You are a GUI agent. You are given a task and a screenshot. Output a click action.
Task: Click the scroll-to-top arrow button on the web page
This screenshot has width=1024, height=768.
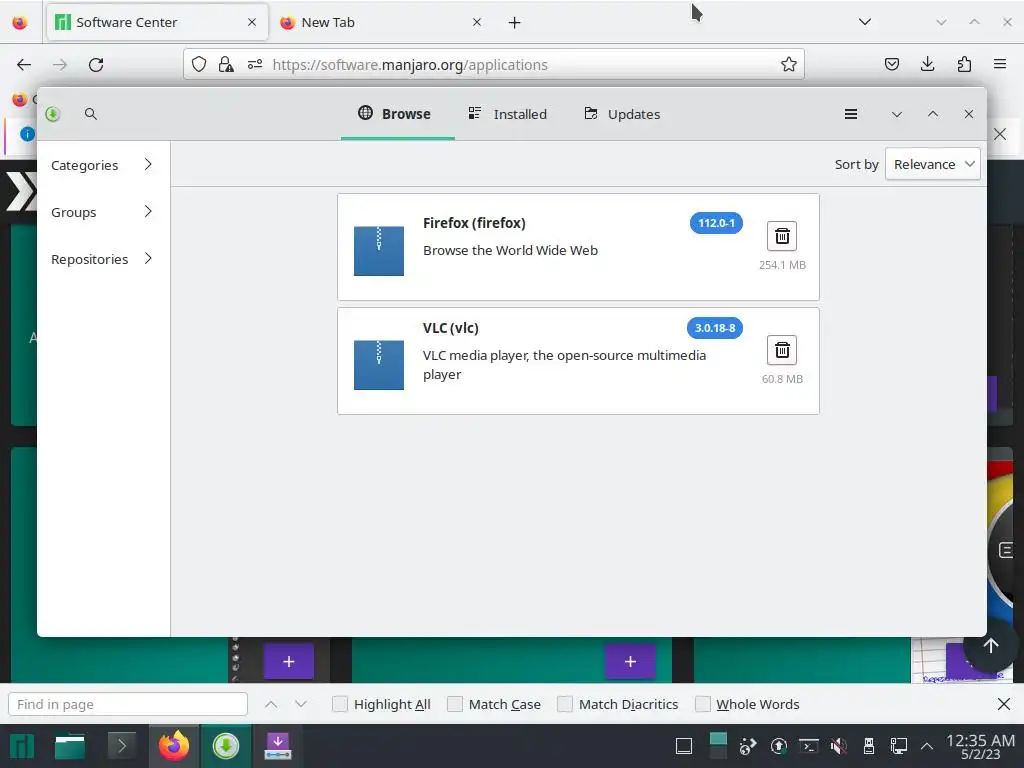click(991, 645)
